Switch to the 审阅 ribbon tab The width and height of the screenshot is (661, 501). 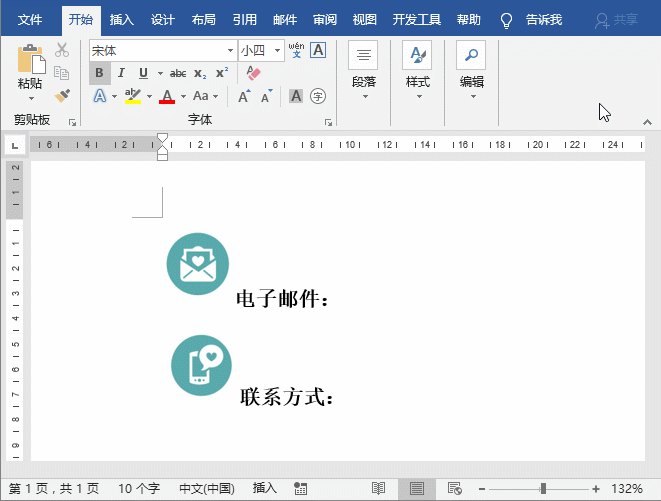coord(324,19)
